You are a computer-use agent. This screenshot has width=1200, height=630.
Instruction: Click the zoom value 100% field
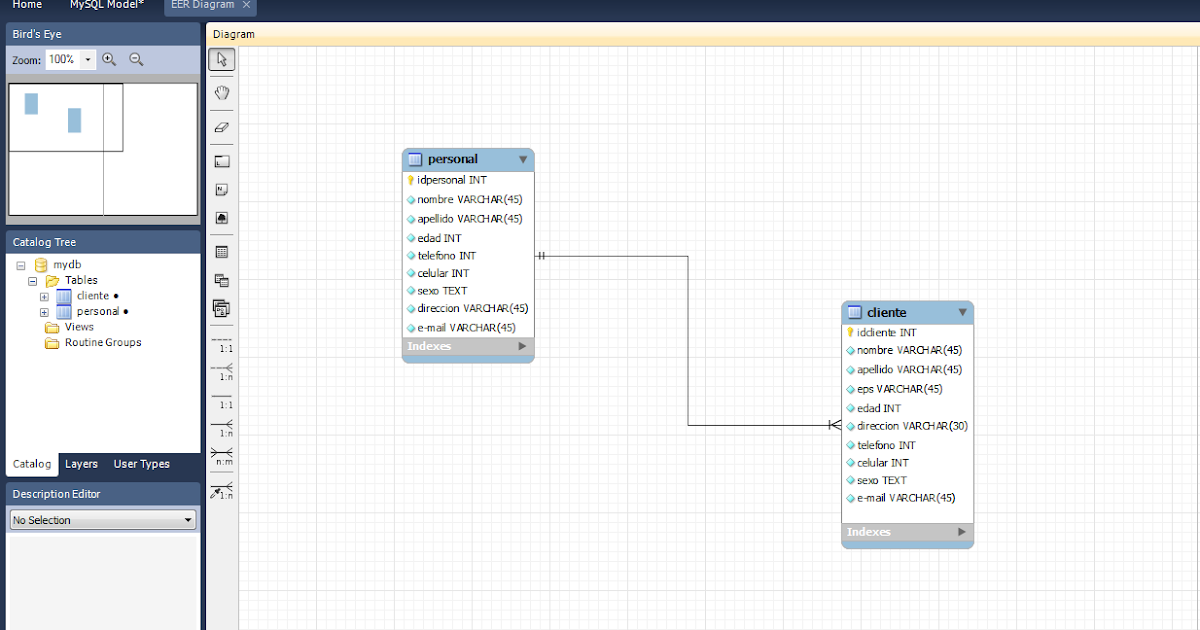point(63,60)
